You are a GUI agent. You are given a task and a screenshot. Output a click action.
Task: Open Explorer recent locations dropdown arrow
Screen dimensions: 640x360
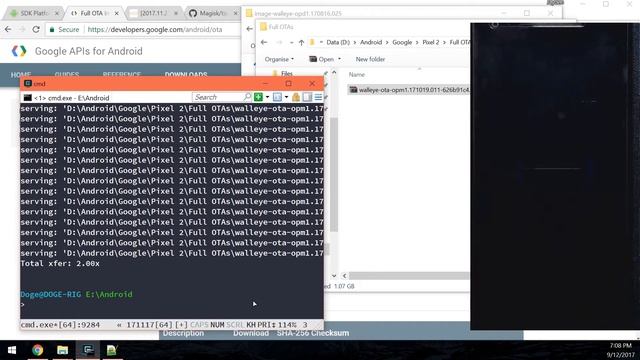point(291,42)
